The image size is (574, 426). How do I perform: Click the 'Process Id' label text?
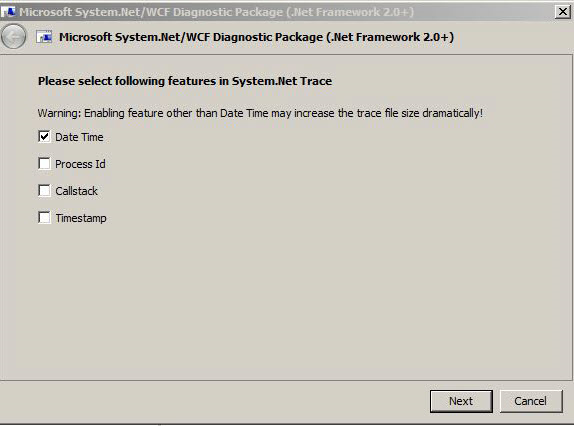pyautogui.click(x=80, y=164)
